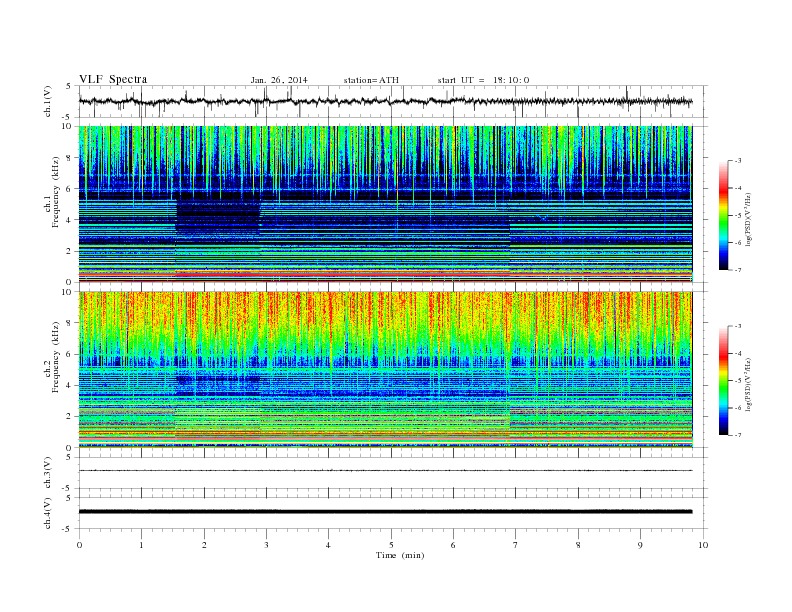Click time-axis tick label "3"
The height and width of the screenshot is (612, 792).
(x=266, y=545)
